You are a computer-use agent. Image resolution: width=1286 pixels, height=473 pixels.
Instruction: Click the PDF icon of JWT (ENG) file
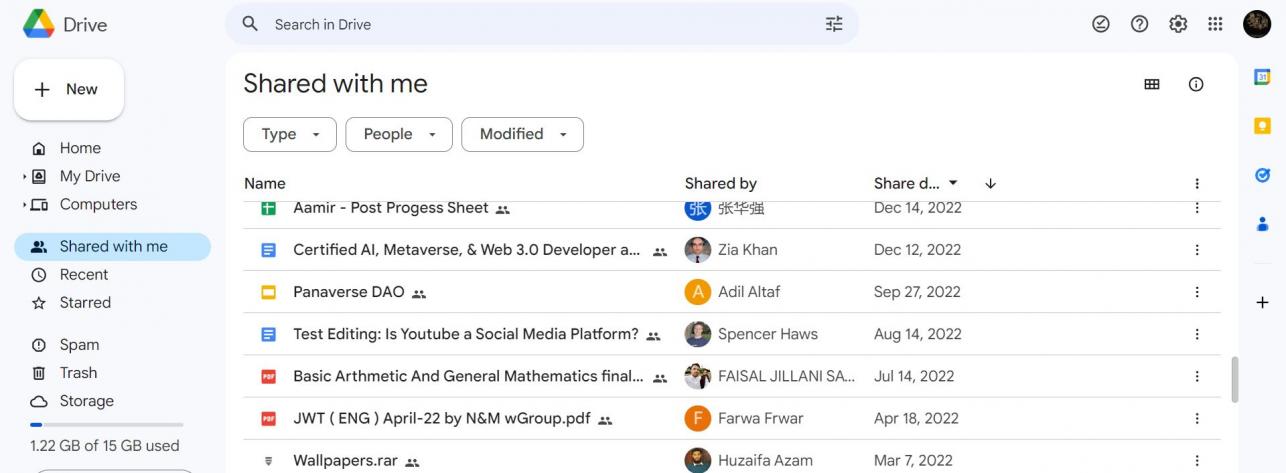(x=268, y=418)
